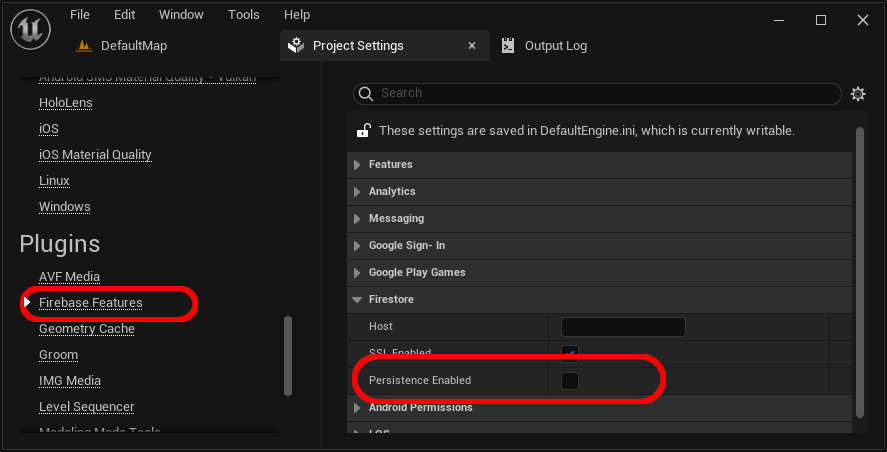This screenshot has width=887, height=452.
Task: Toggle the SSL Enabled checkbox
Action: (570, 354)
